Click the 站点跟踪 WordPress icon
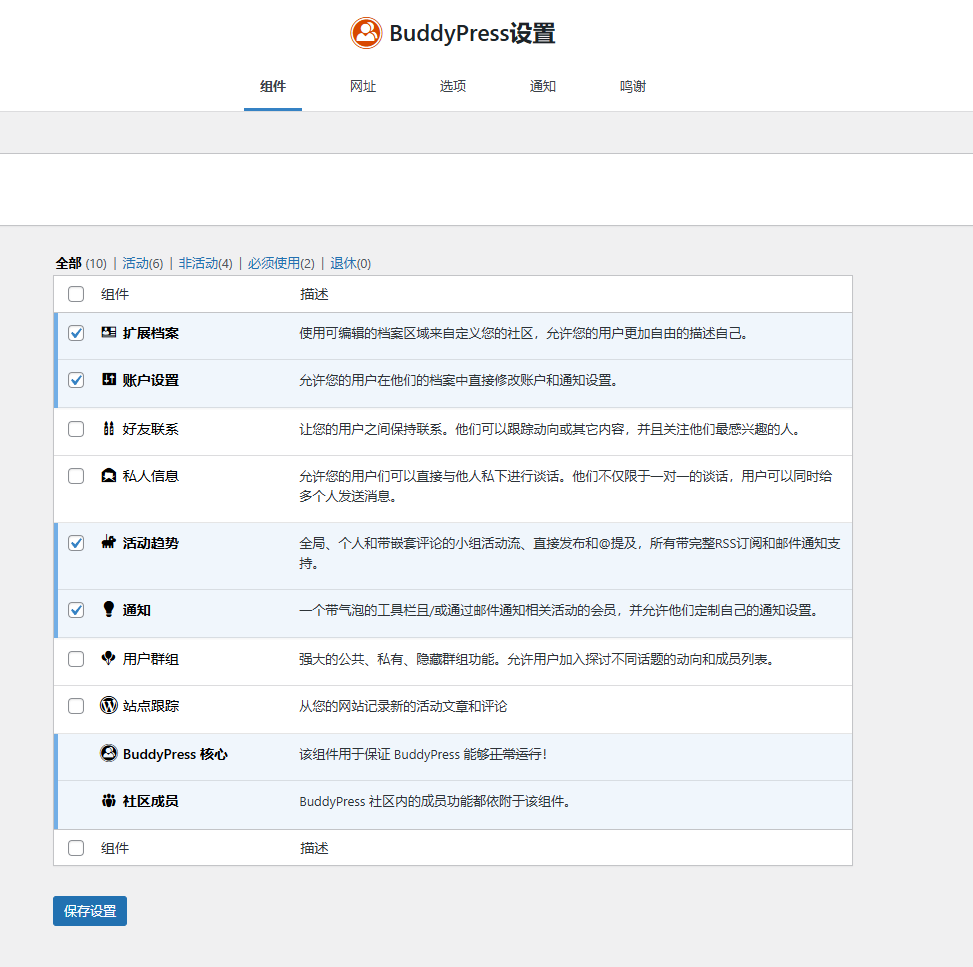Viewport: 973px width, 967px height. tap(109, 705)
